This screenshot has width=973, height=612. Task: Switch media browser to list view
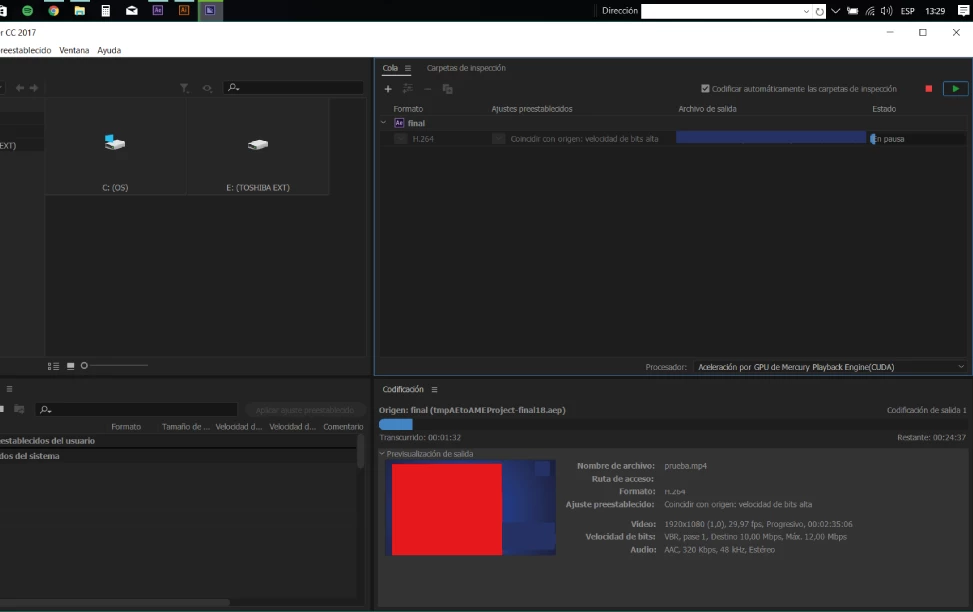[x=53, y=366]
